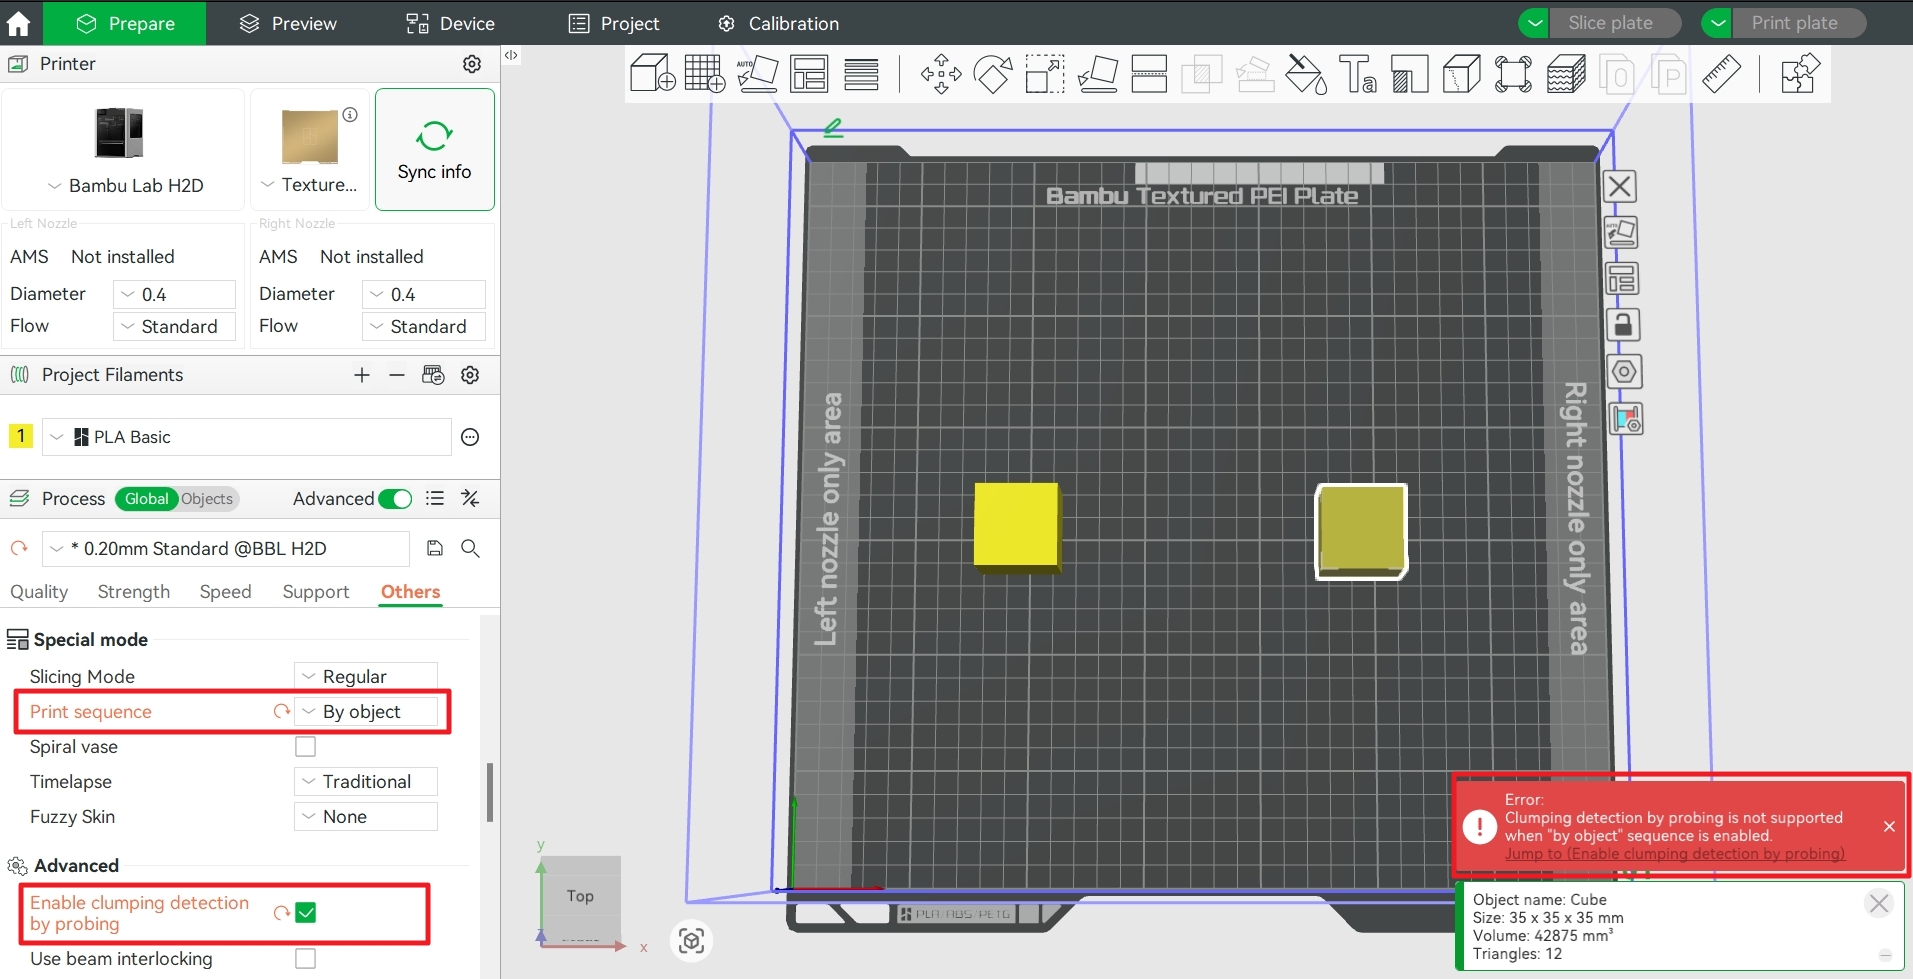This screenshot has height=979, width=1913.
Task: Follow the Jump to clumping detection link
Action: point(1674,854)
